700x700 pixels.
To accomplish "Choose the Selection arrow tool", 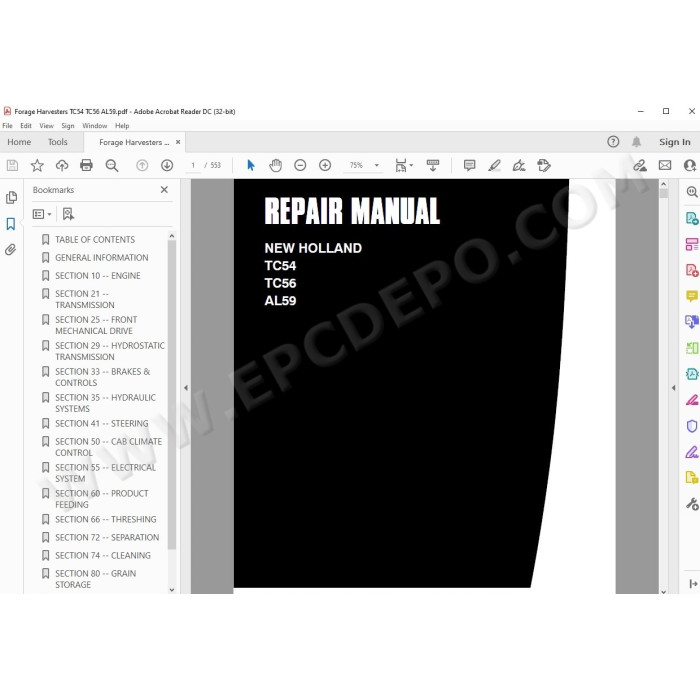I will pos(251,166).
